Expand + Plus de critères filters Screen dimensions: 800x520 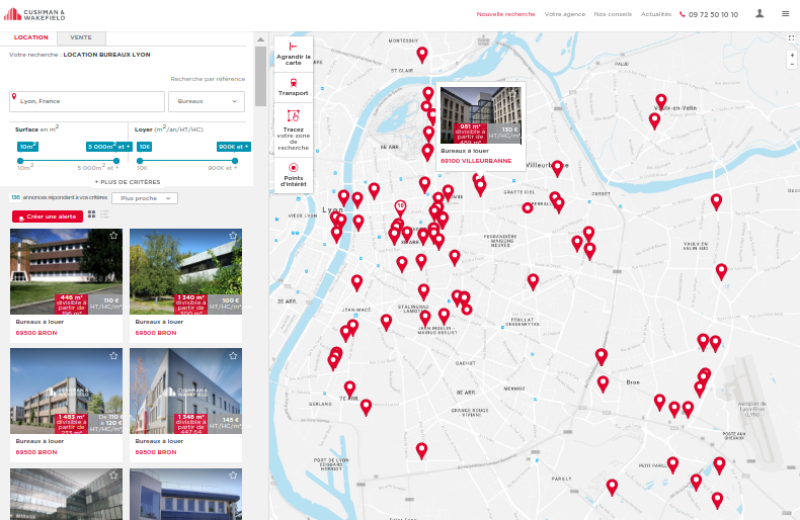[x=127, y=182]
